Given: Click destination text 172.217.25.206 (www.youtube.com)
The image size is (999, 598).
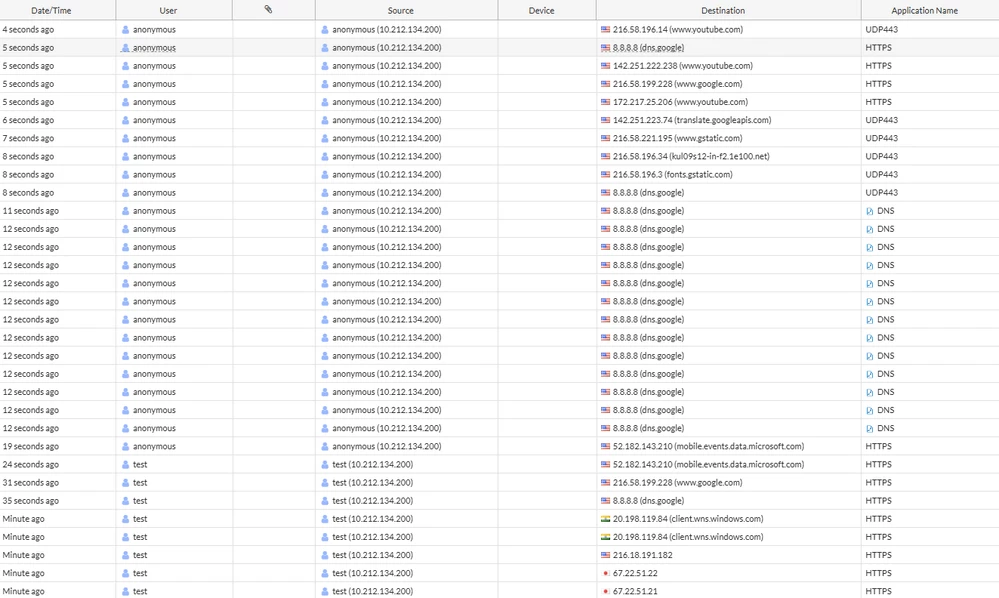Looking at the screenshot, I should click(x=680, y=102).
